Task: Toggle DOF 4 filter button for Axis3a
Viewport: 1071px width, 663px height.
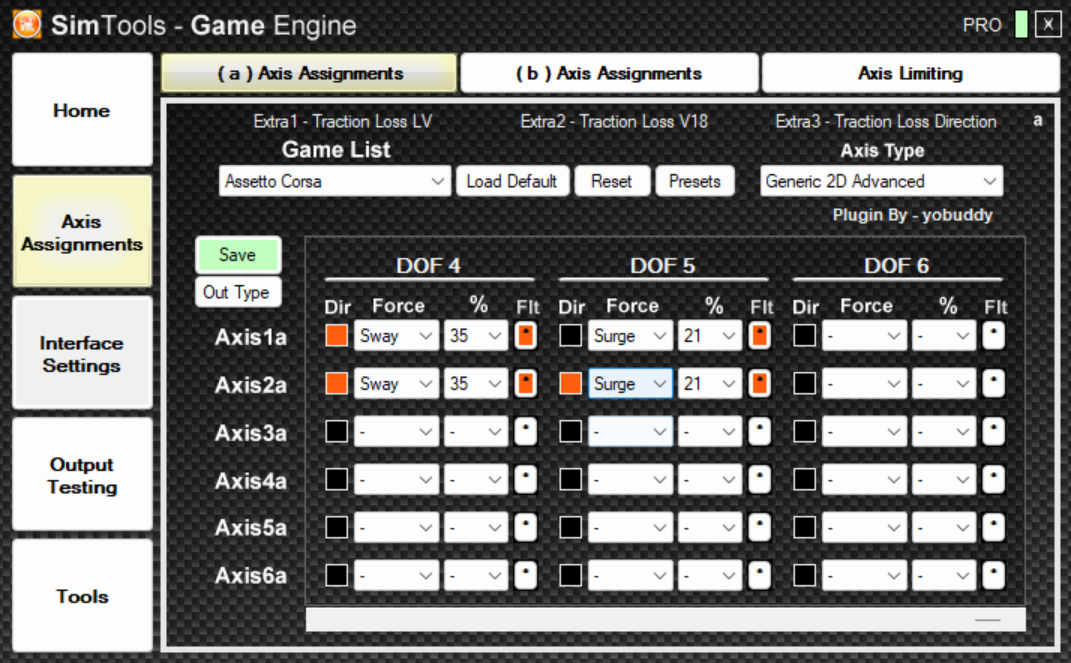Action: (525, 432)
